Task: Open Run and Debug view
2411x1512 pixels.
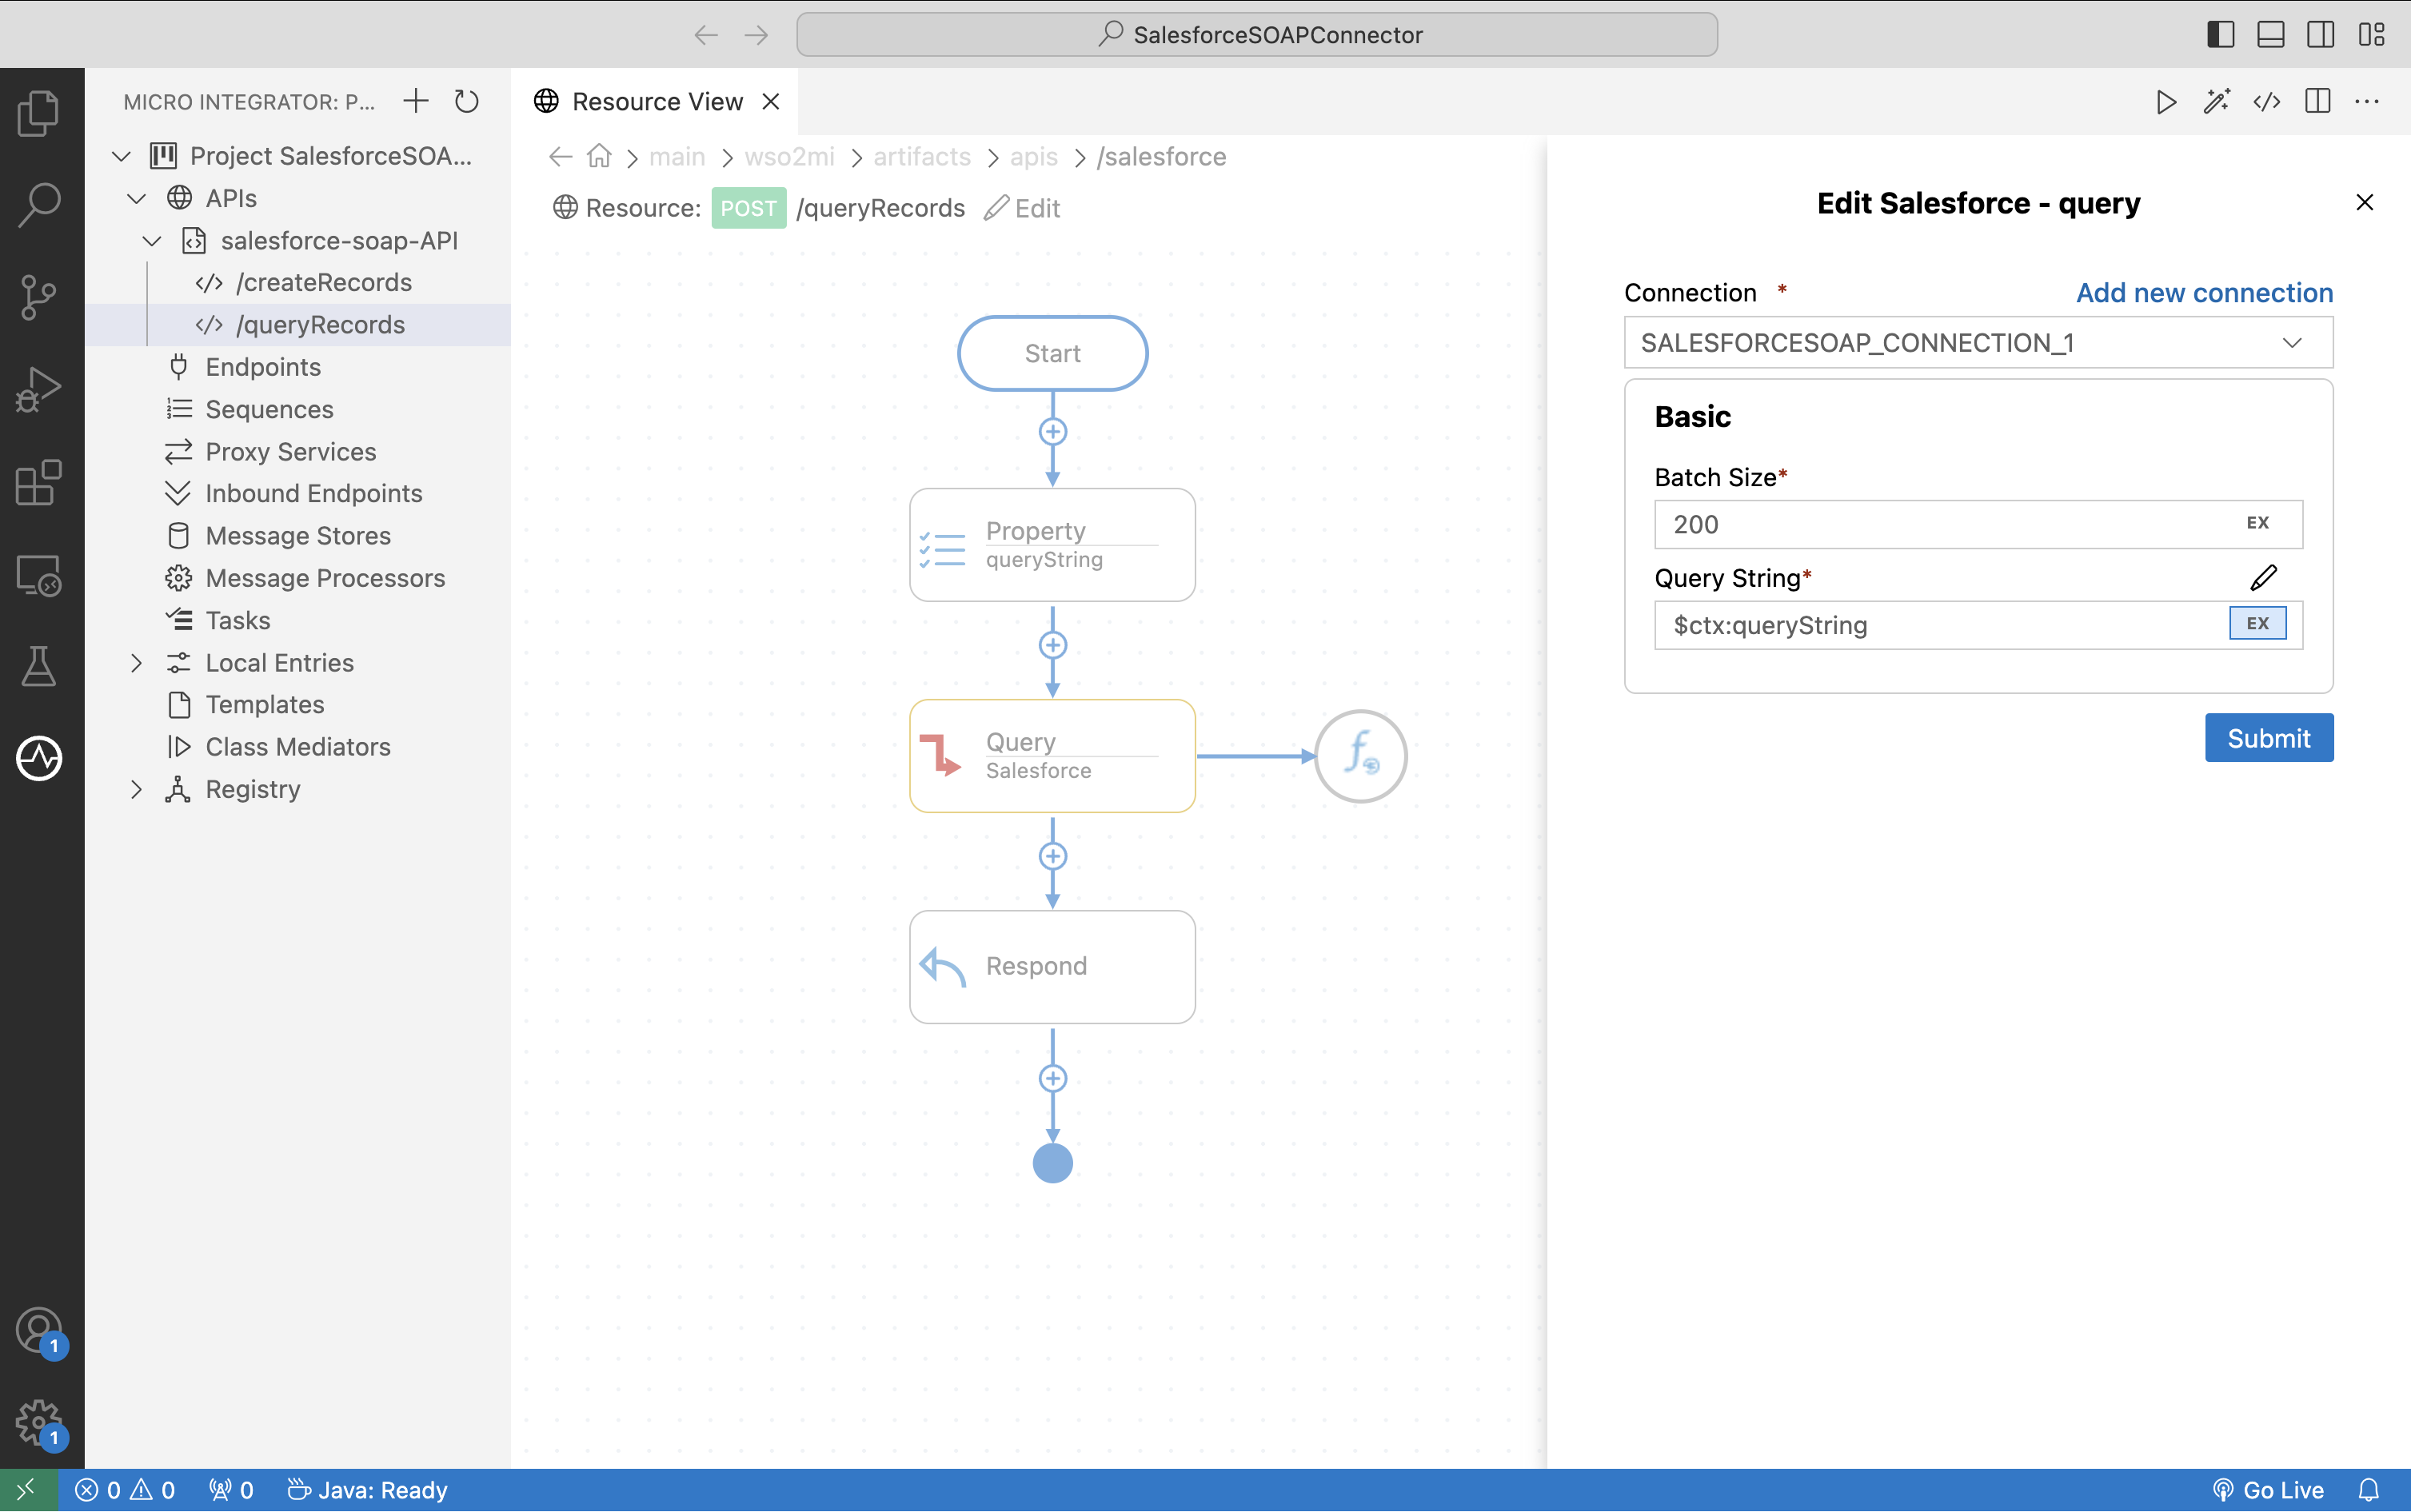Action: point(40,390)
